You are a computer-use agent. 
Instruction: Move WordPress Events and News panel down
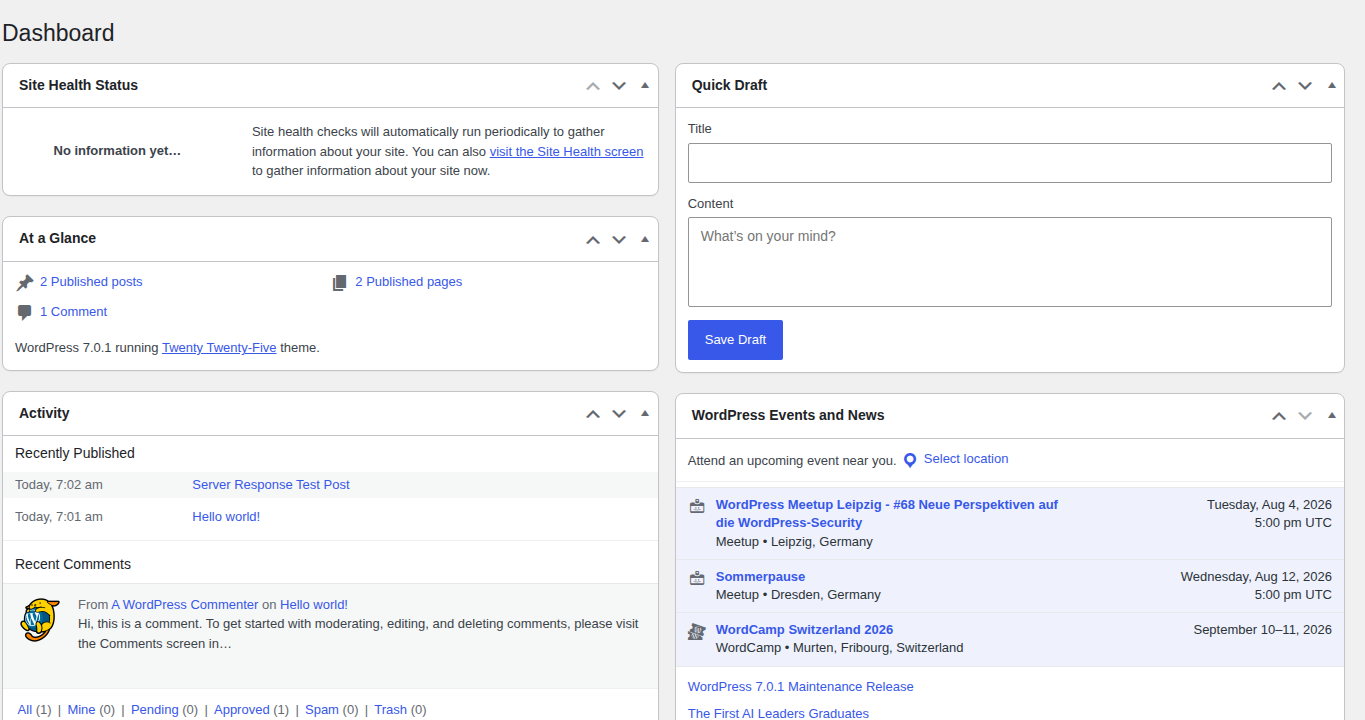(x=1305, y=416)
